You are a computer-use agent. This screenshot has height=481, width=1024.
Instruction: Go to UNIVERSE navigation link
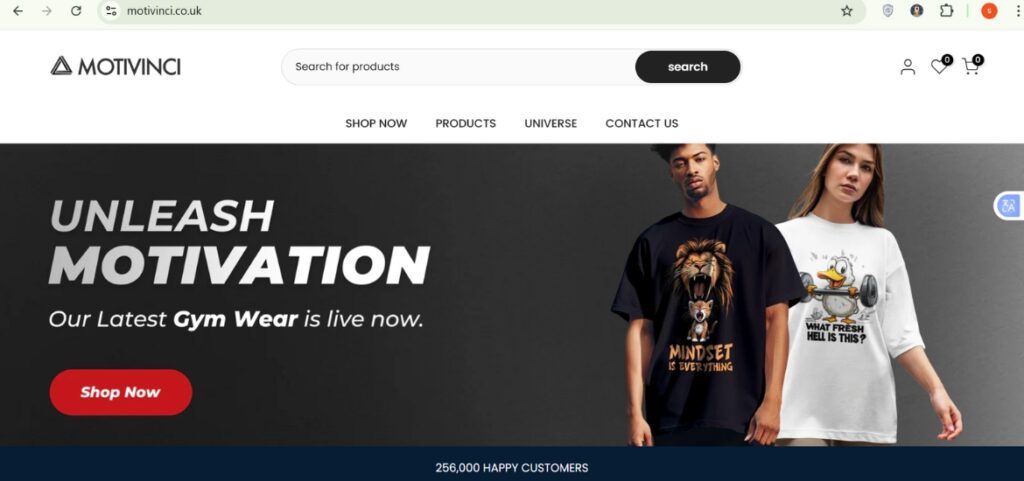point(551,123)
